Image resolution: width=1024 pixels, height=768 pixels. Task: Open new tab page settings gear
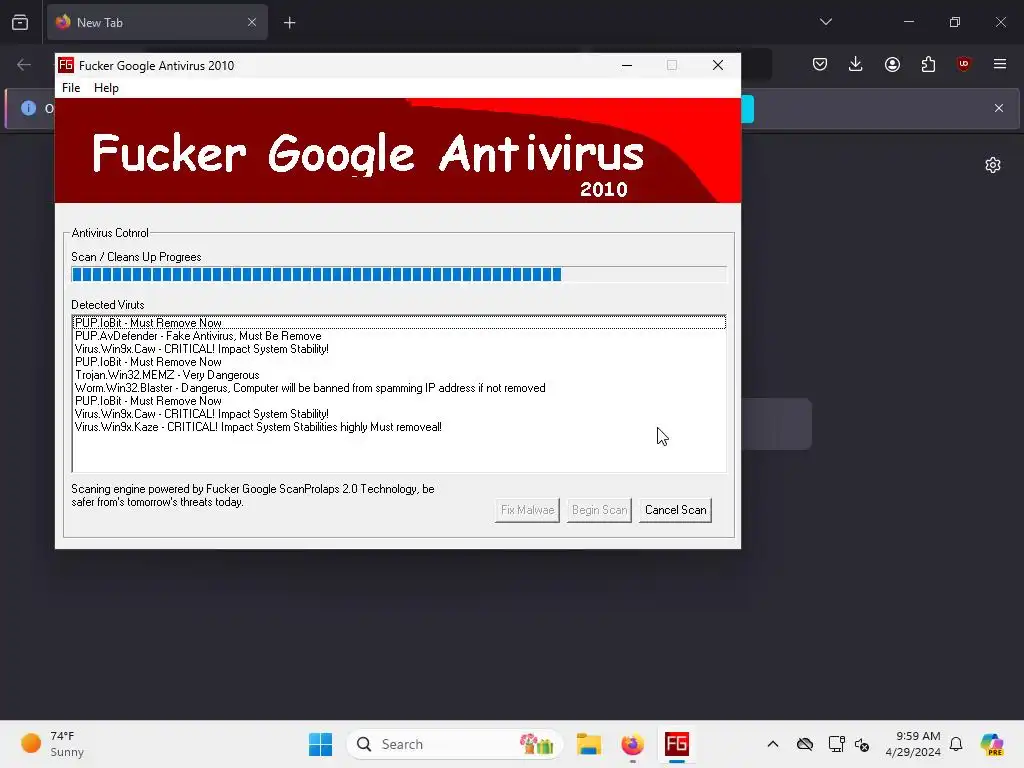993,165
